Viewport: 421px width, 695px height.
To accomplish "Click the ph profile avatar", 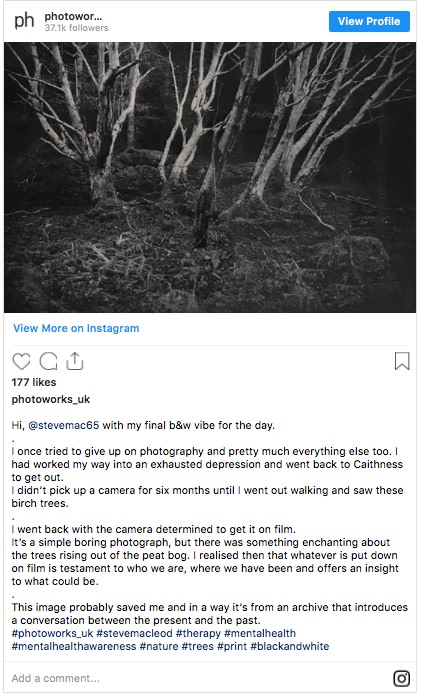I will 24,21.
